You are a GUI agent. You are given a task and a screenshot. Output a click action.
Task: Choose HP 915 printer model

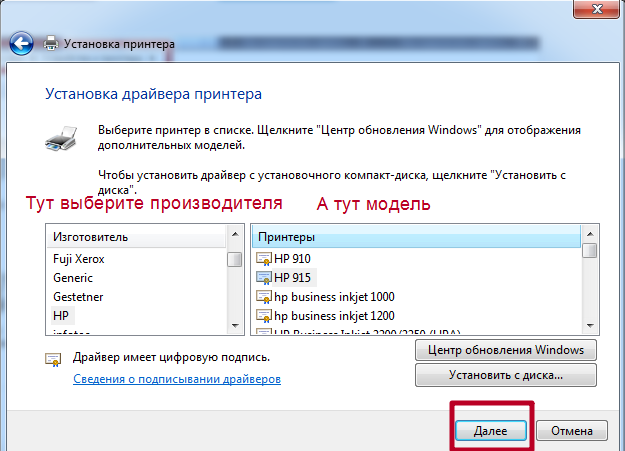click(x=293, y=278)
